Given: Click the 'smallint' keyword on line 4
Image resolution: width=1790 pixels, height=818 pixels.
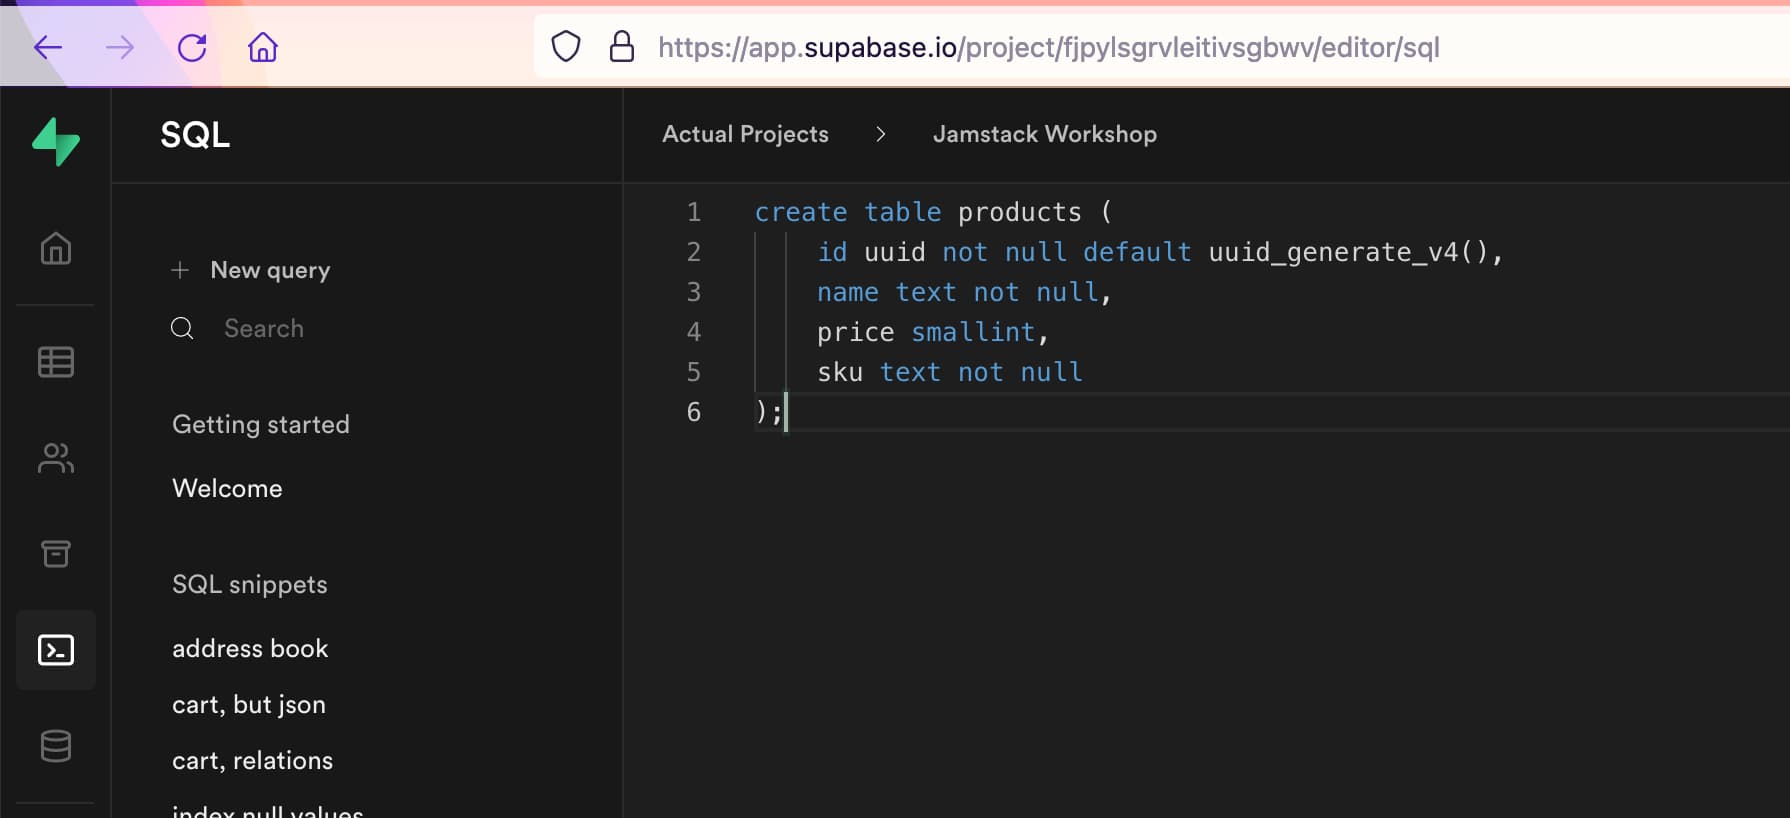Looking at the screenshot, I should tap(972, 332).
